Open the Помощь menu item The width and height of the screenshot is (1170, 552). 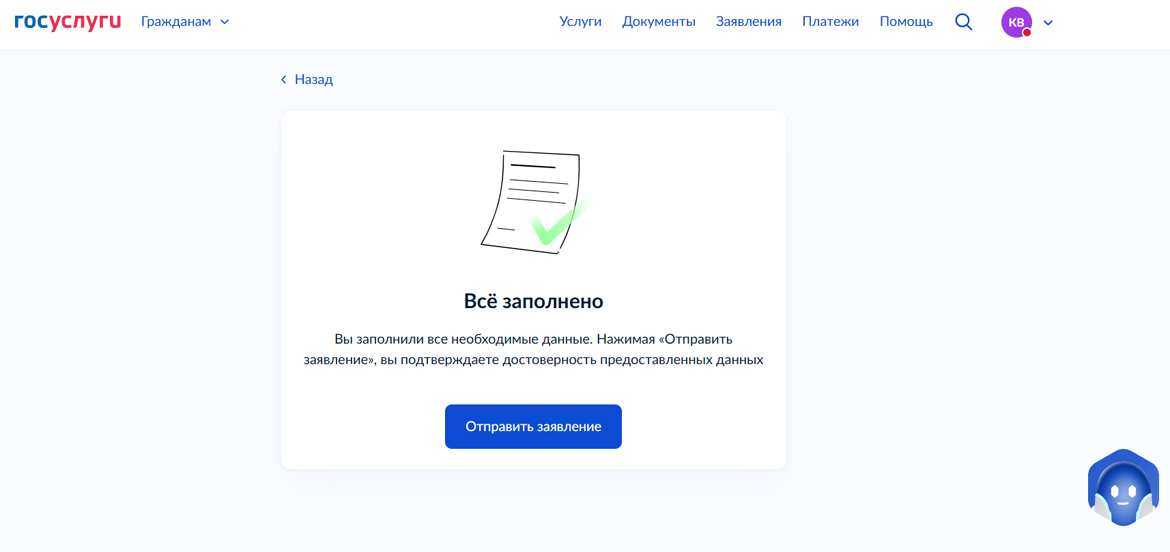click(906, 22)
